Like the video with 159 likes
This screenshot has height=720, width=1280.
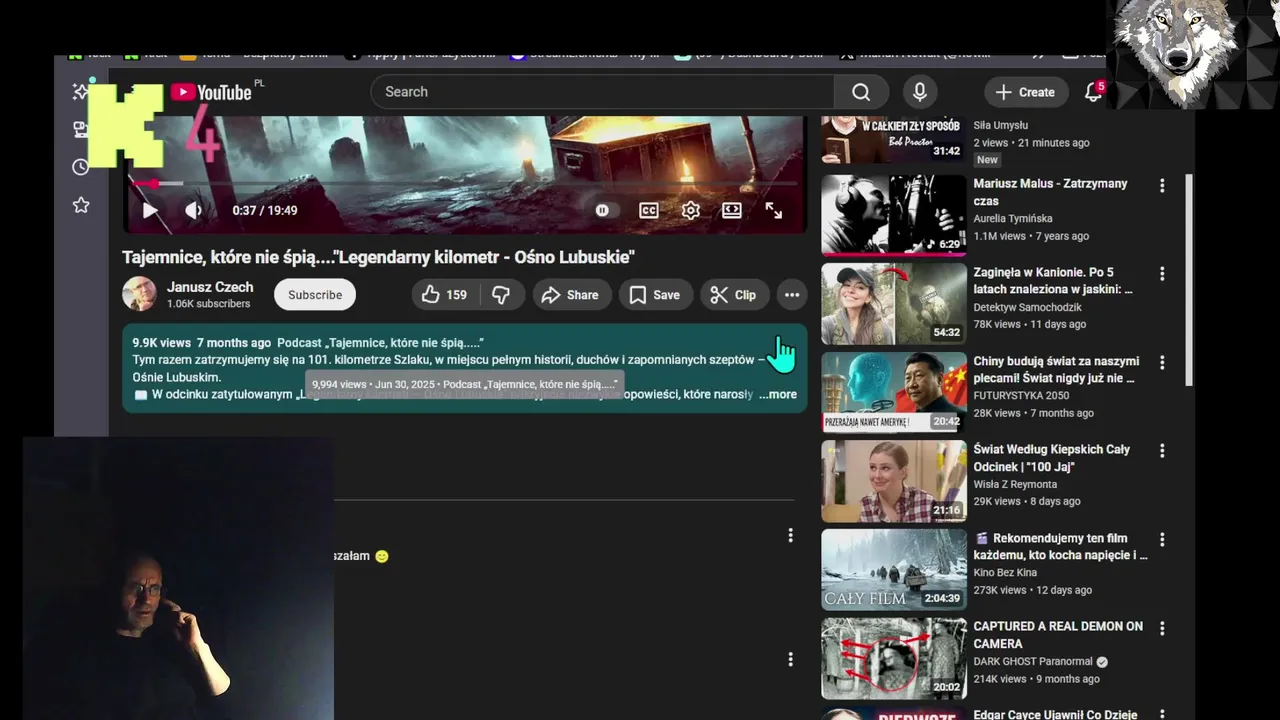coord(444,295)
